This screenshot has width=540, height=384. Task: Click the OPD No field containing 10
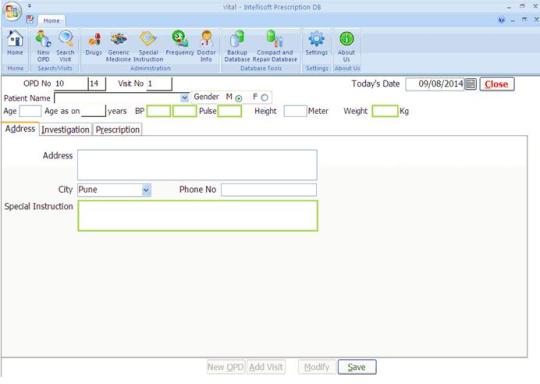(x=71, y=84)
